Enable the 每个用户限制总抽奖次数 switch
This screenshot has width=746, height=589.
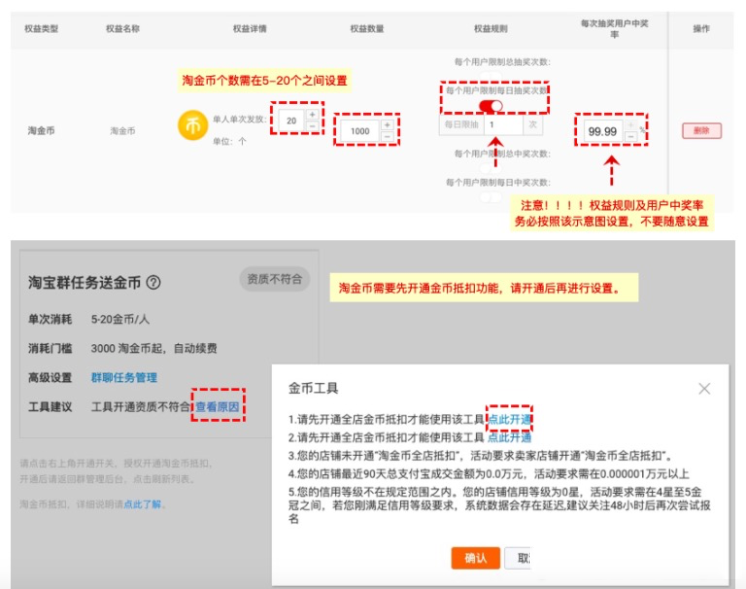(491, 76)
